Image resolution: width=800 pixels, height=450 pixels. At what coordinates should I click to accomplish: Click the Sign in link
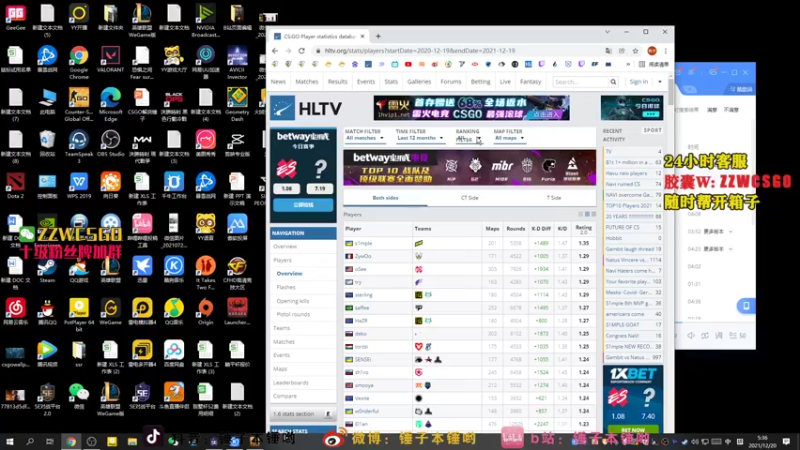638,82
